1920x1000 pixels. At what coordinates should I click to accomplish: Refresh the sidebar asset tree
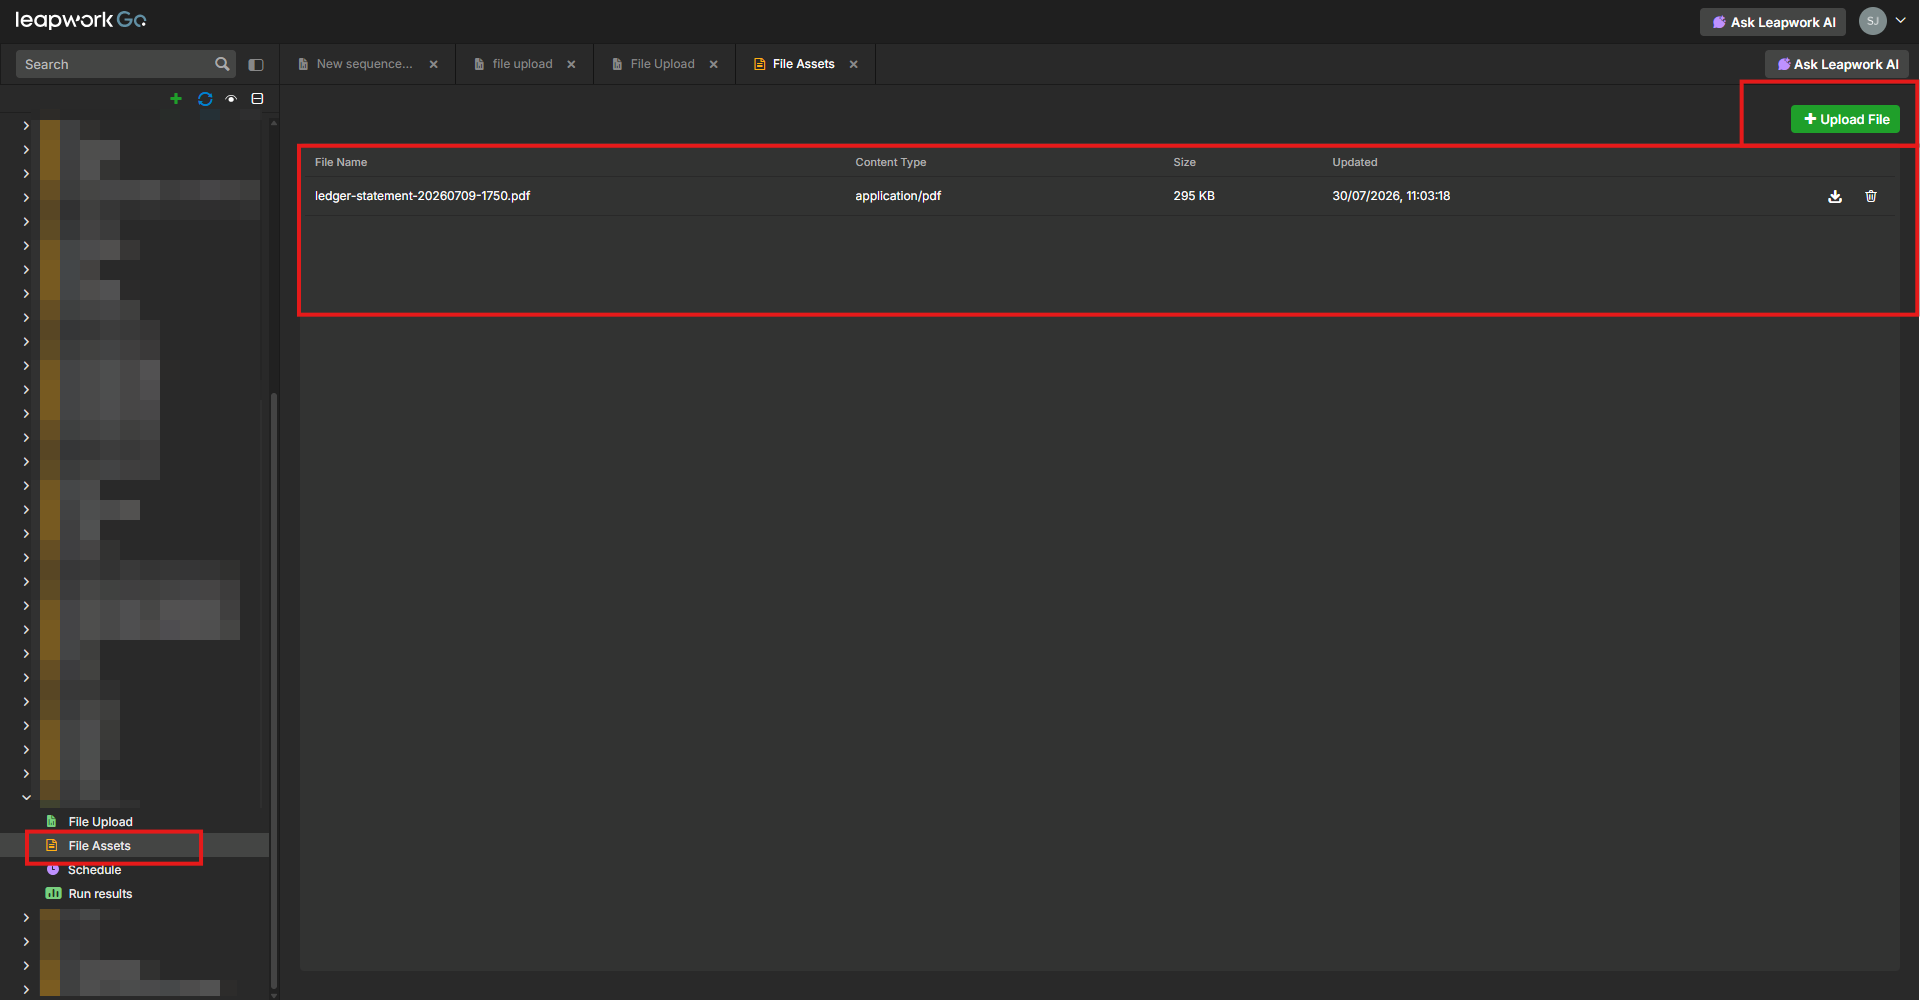pos(205,99)
